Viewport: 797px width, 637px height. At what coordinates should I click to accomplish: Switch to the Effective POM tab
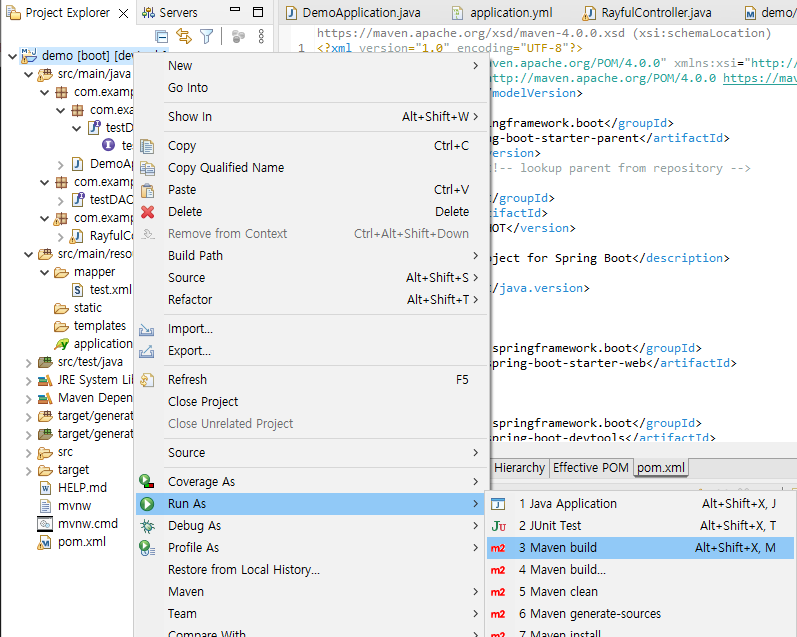pos(591,468)
